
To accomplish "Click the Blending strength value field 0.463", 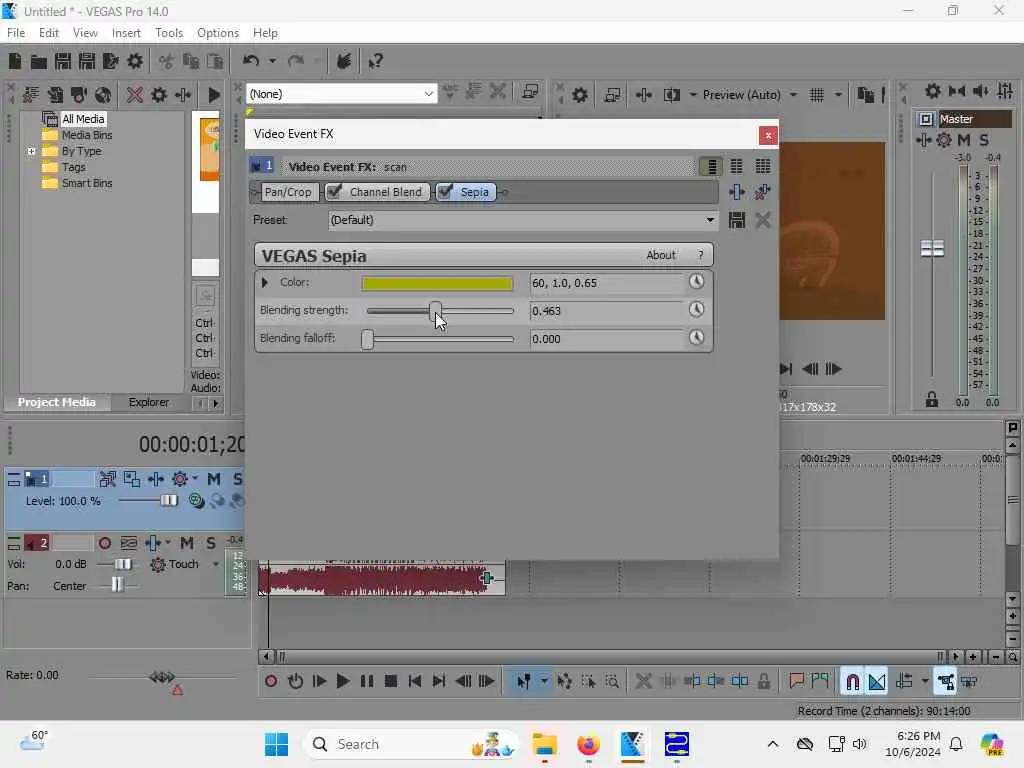I will click(x=605, y=311).
